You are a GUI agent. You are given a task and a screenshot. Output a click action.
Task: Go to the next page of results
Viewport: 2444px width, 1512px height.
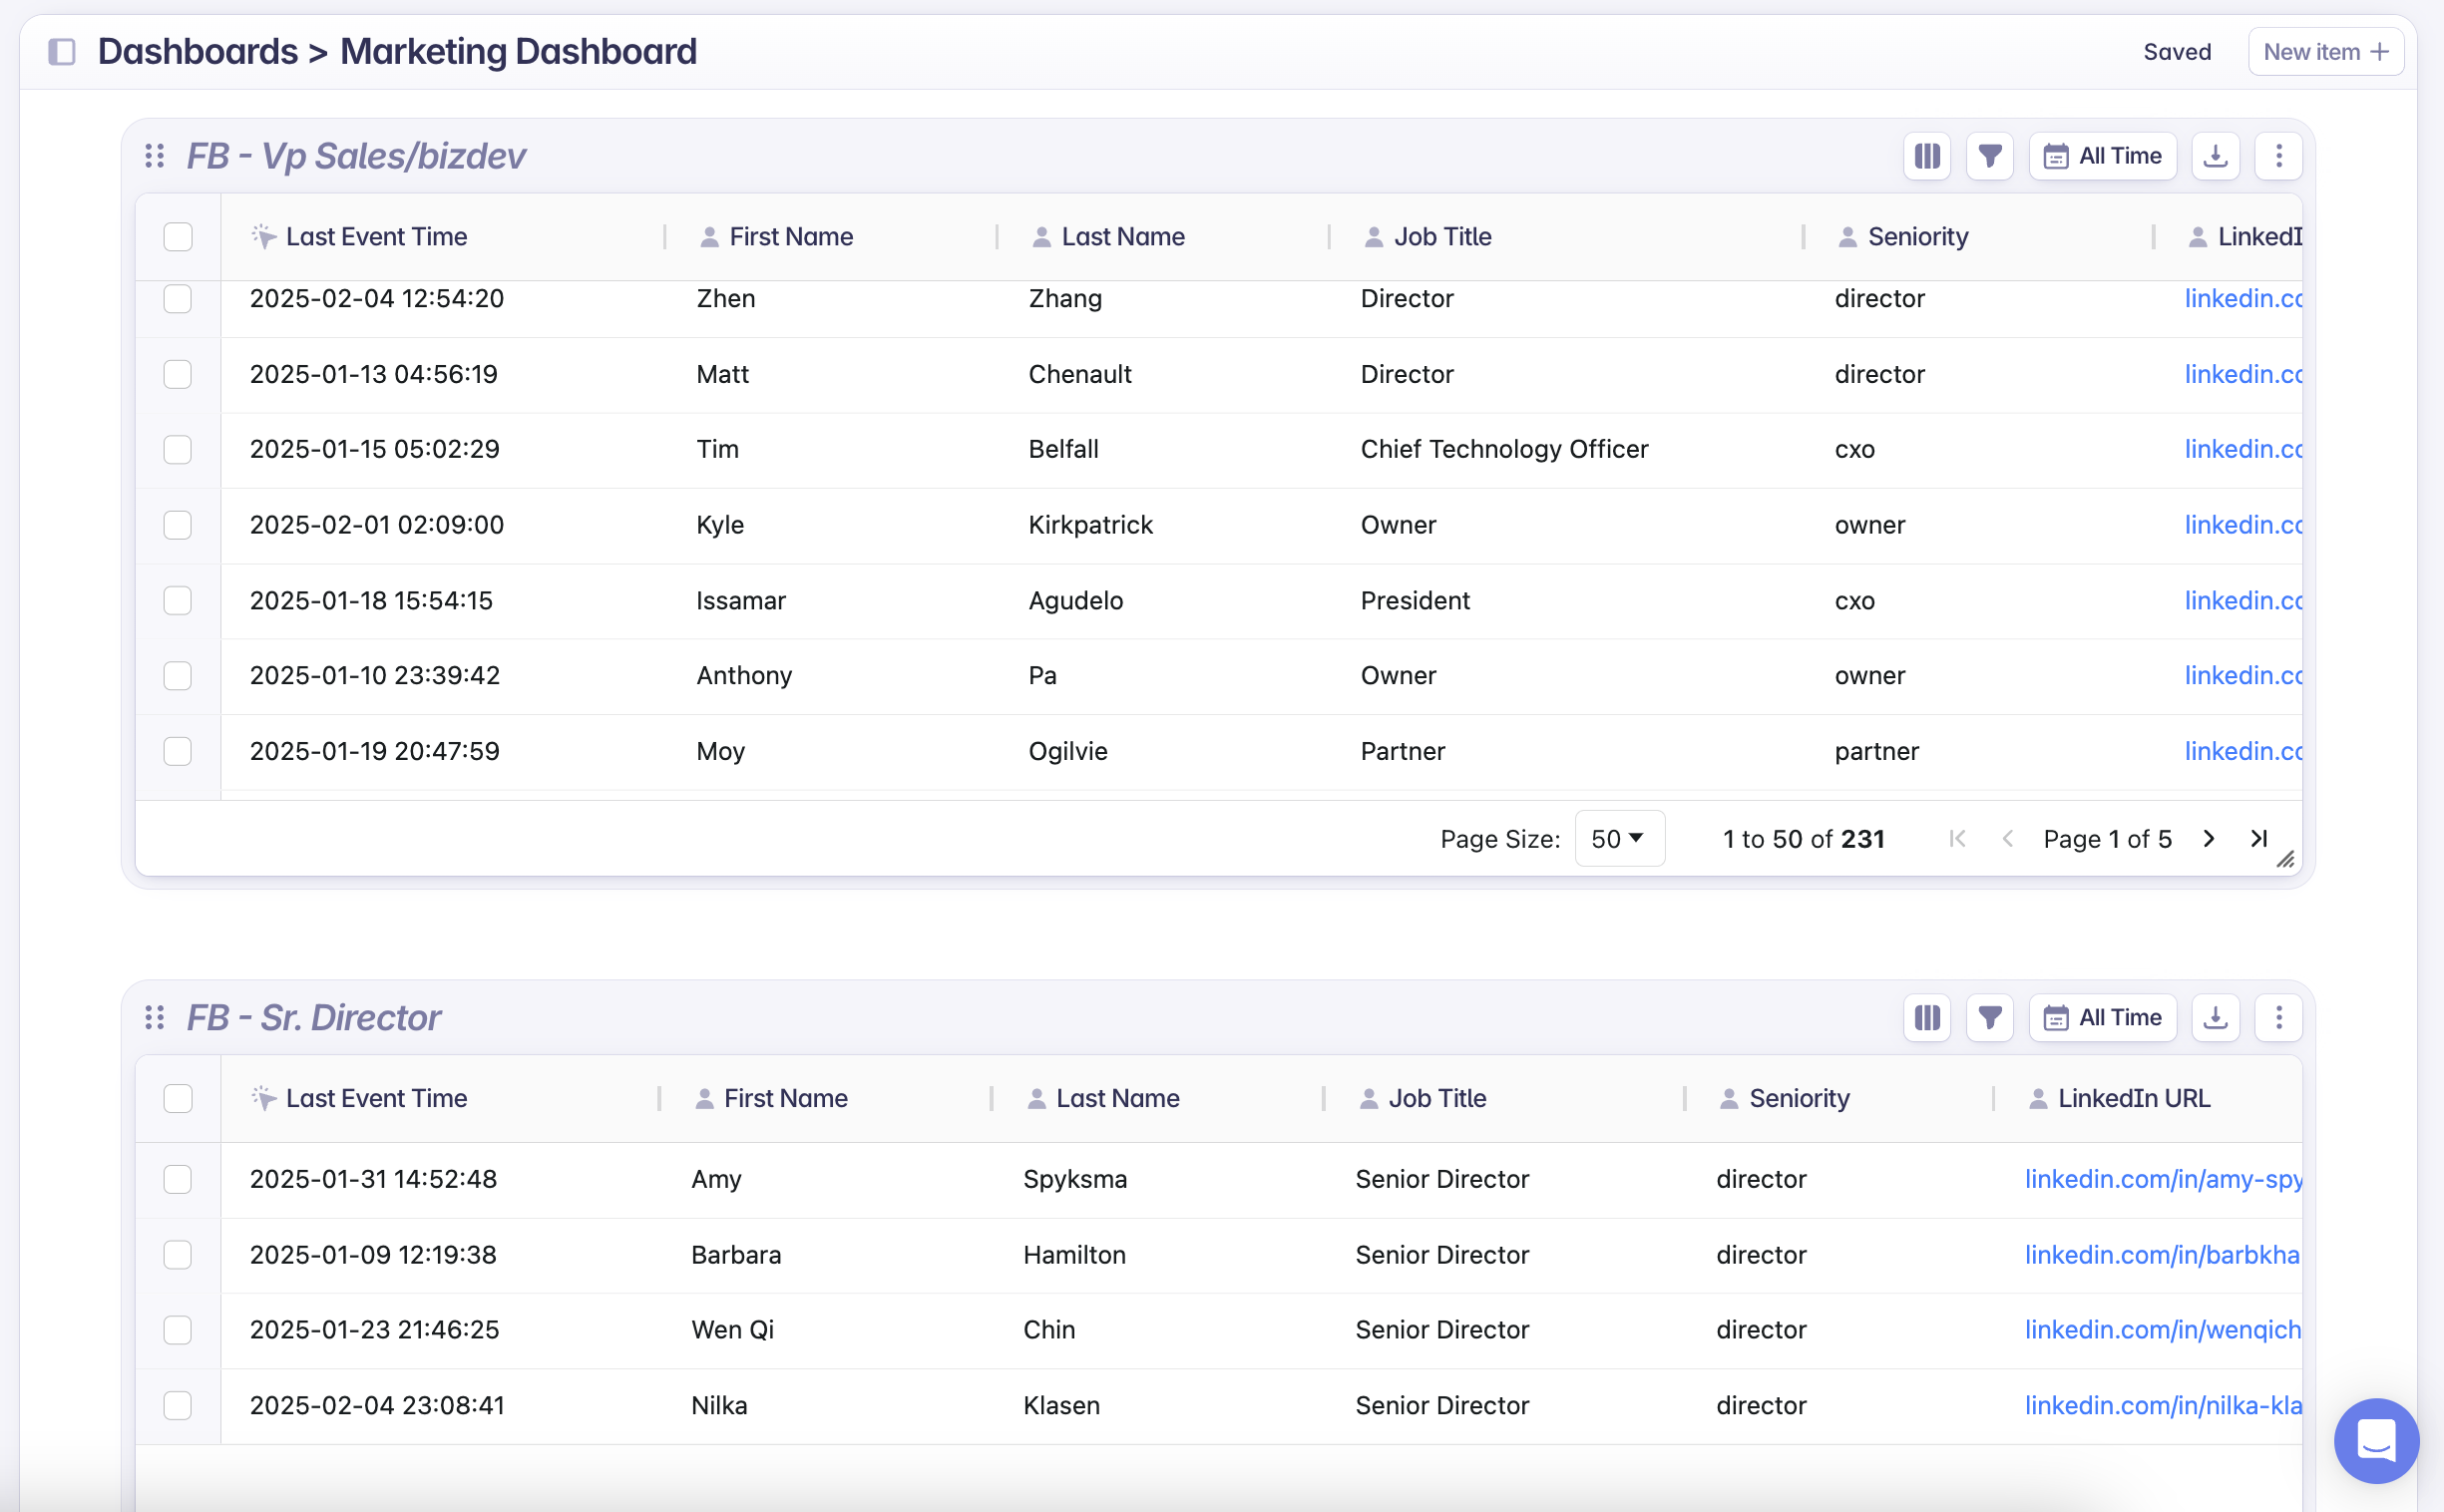point(2209,839)
